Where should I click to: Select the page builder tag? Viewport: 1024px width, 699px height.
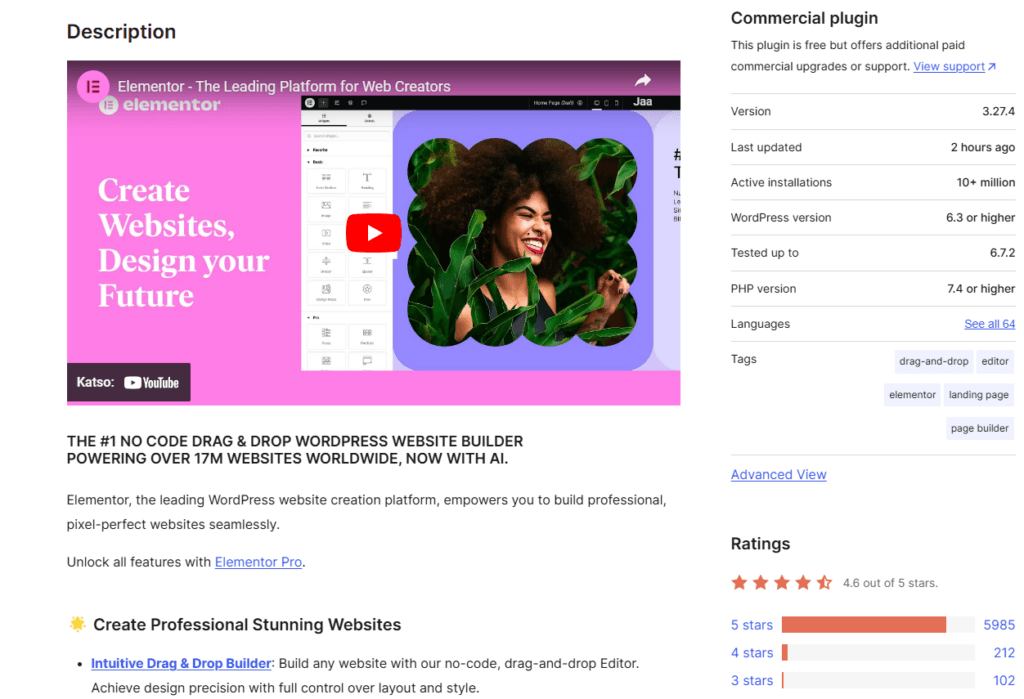coord(980,428)
